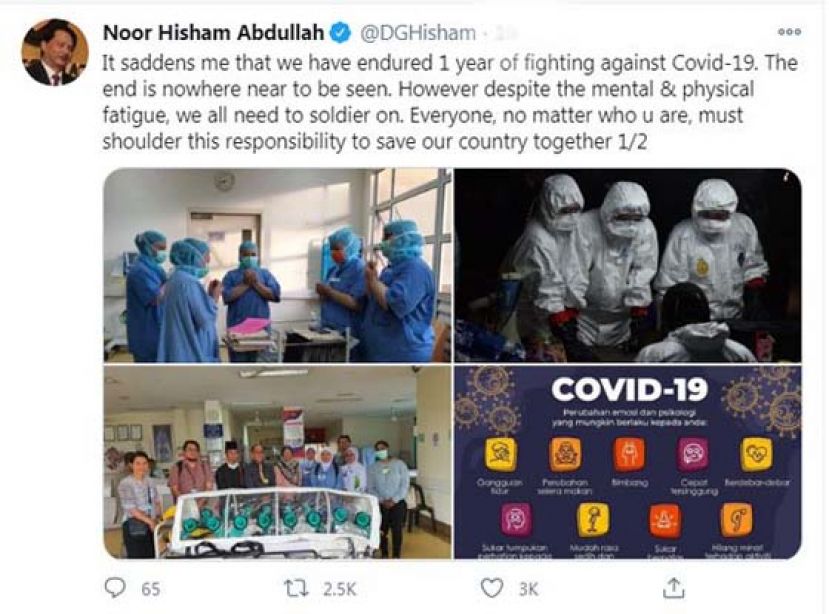Click the tweet text about Covid-19 fatigue
829x614 pixels.
pyautogui.click(x=450, y=102)
